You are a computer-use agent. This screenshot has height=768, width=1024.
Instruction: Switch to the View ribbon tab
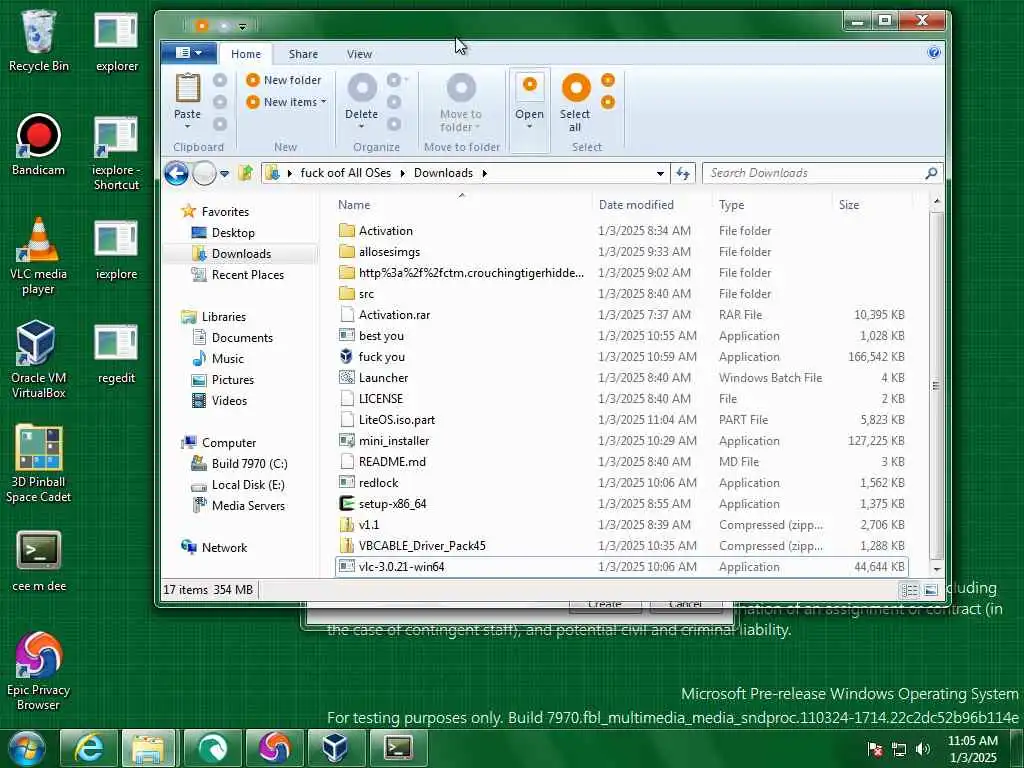[x=359, y=54]
